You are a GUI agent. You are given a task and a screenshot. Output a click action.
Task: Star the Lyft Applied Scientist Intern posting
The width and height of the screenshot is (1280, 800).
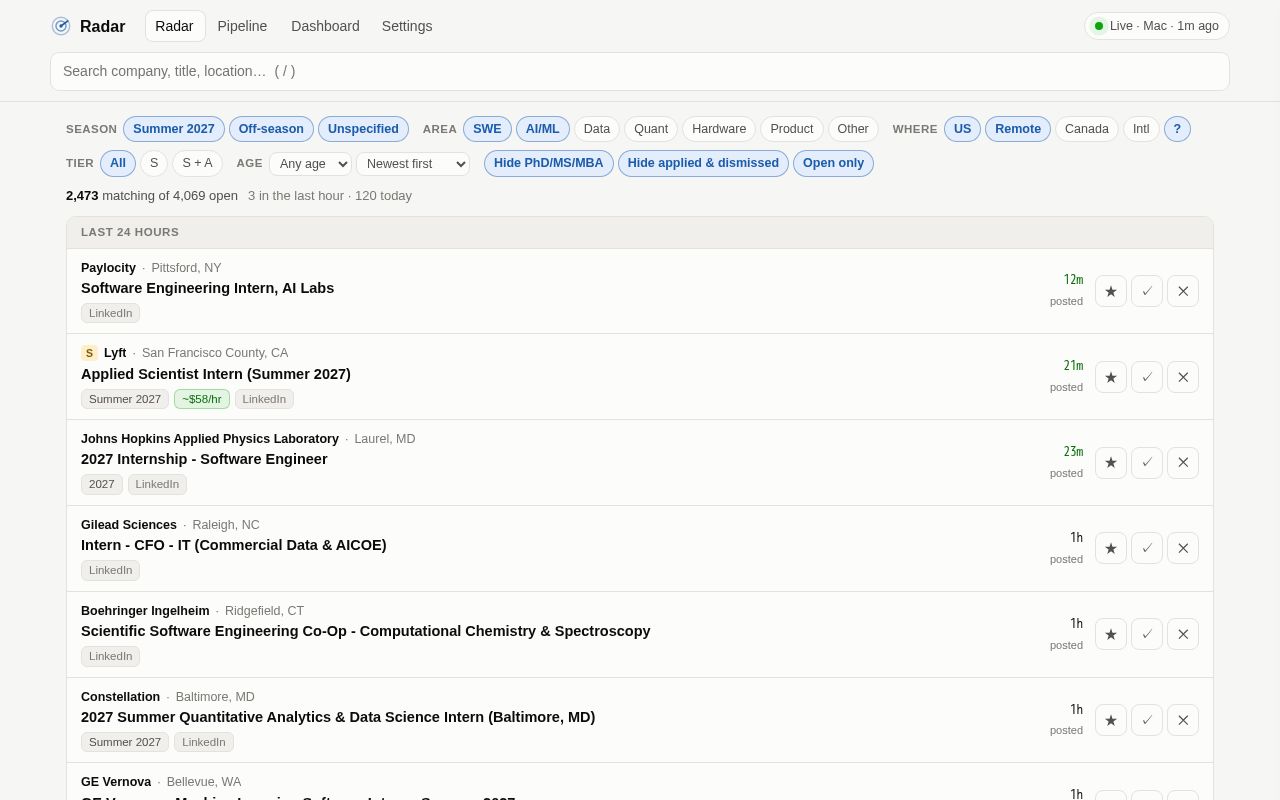pos(1111,377)
